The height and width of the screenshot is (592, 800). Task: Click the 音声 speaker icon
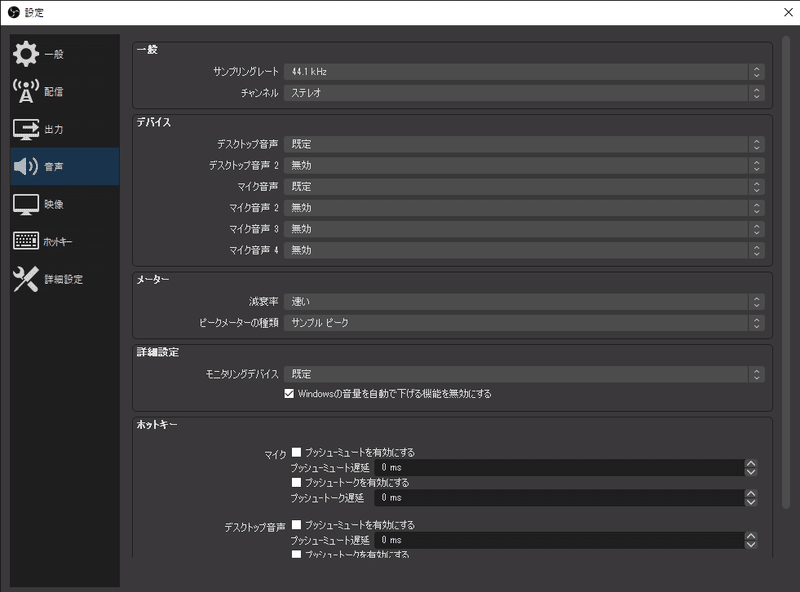27,164
